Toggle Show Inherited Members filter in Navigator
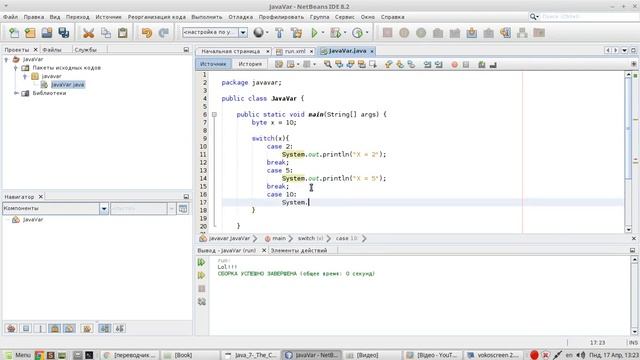Screen dimensions: 640x360 click(x=11, y=328)
